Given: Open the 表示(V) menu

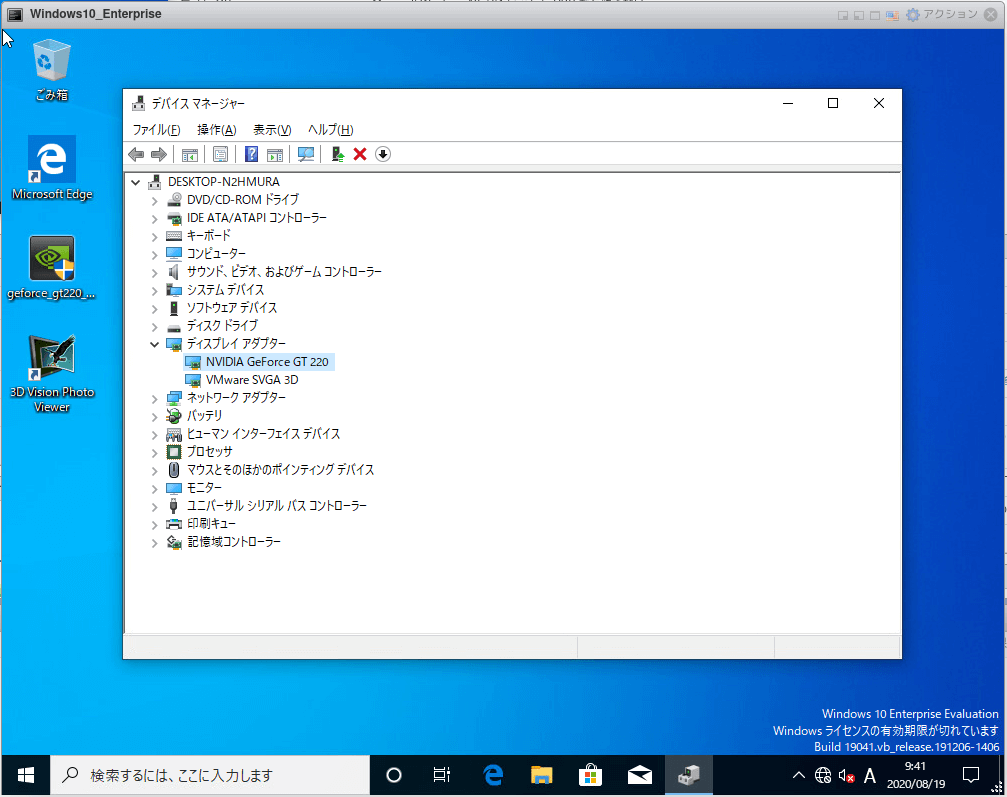Looking at the screenshot, I should point(272,130).
